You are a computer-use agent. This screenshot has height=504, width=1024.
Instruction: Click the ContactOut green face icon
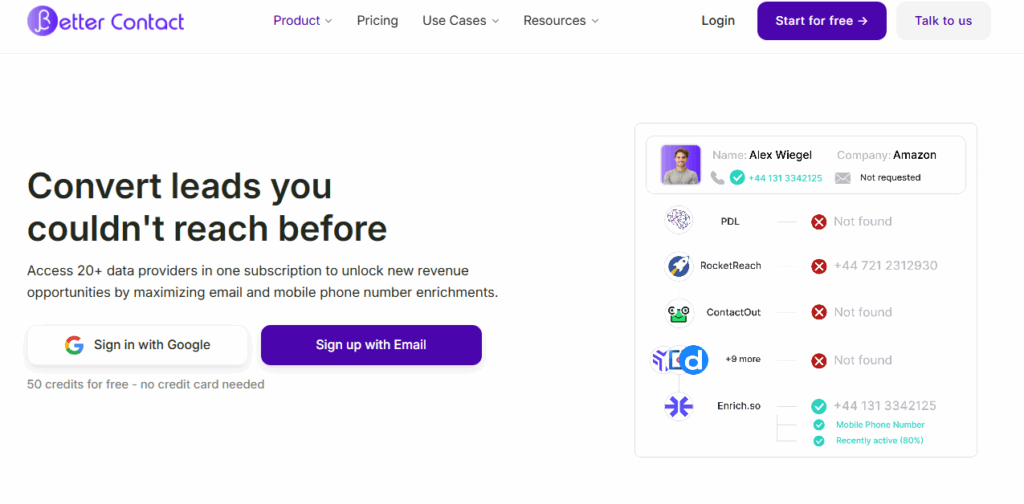679,313
